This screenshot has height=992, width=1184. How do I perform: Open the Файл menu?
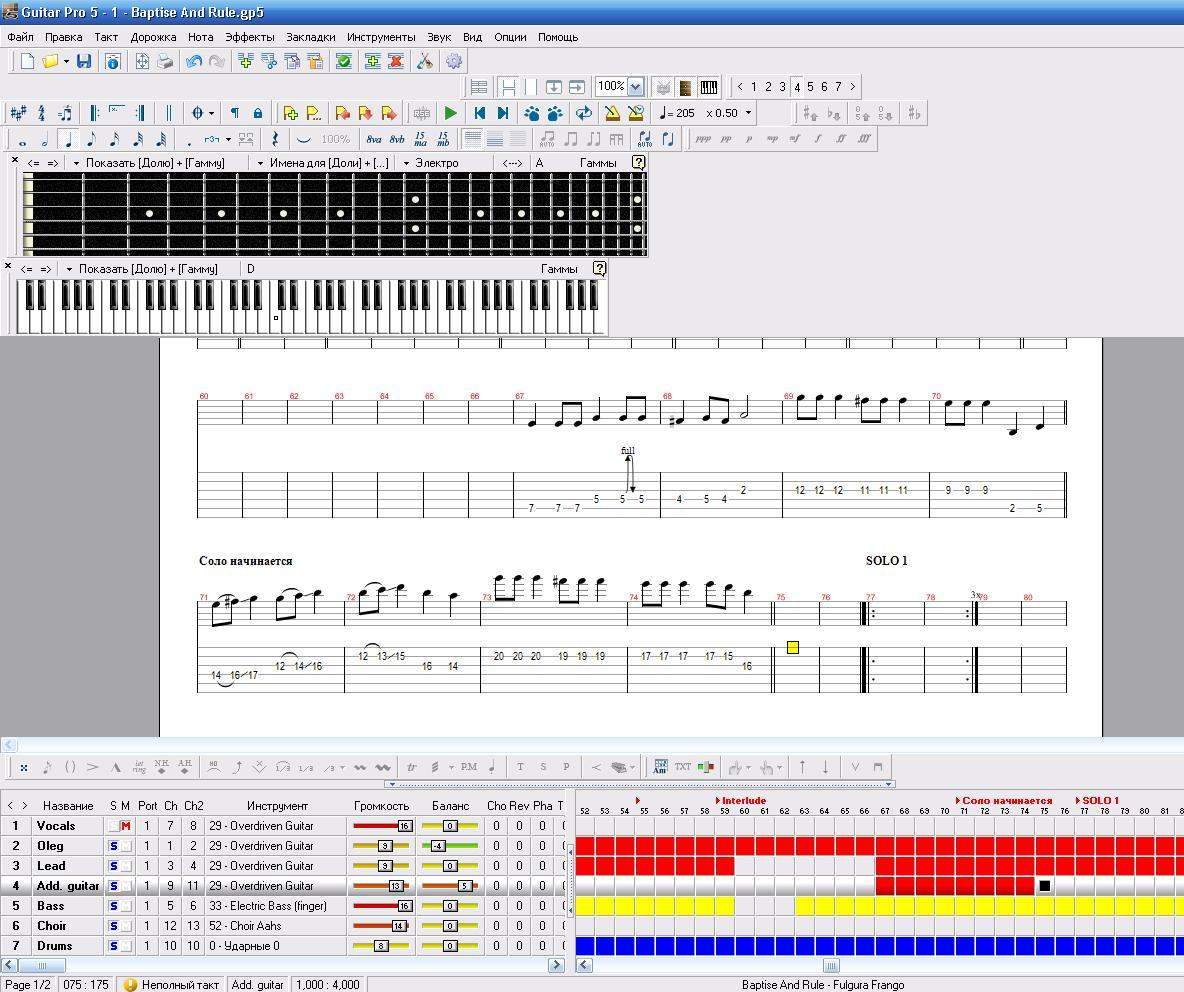[20, 37]
